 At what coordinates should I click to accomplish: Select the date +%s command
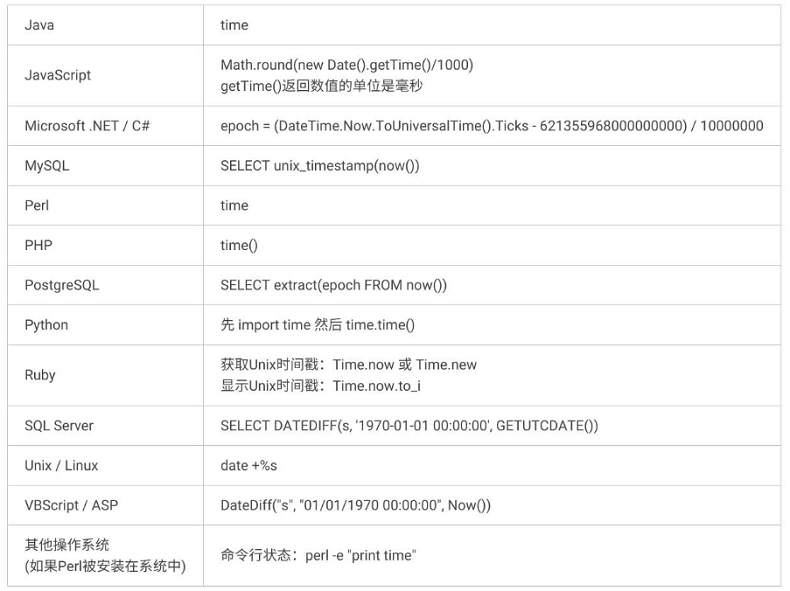click(249, 466)
